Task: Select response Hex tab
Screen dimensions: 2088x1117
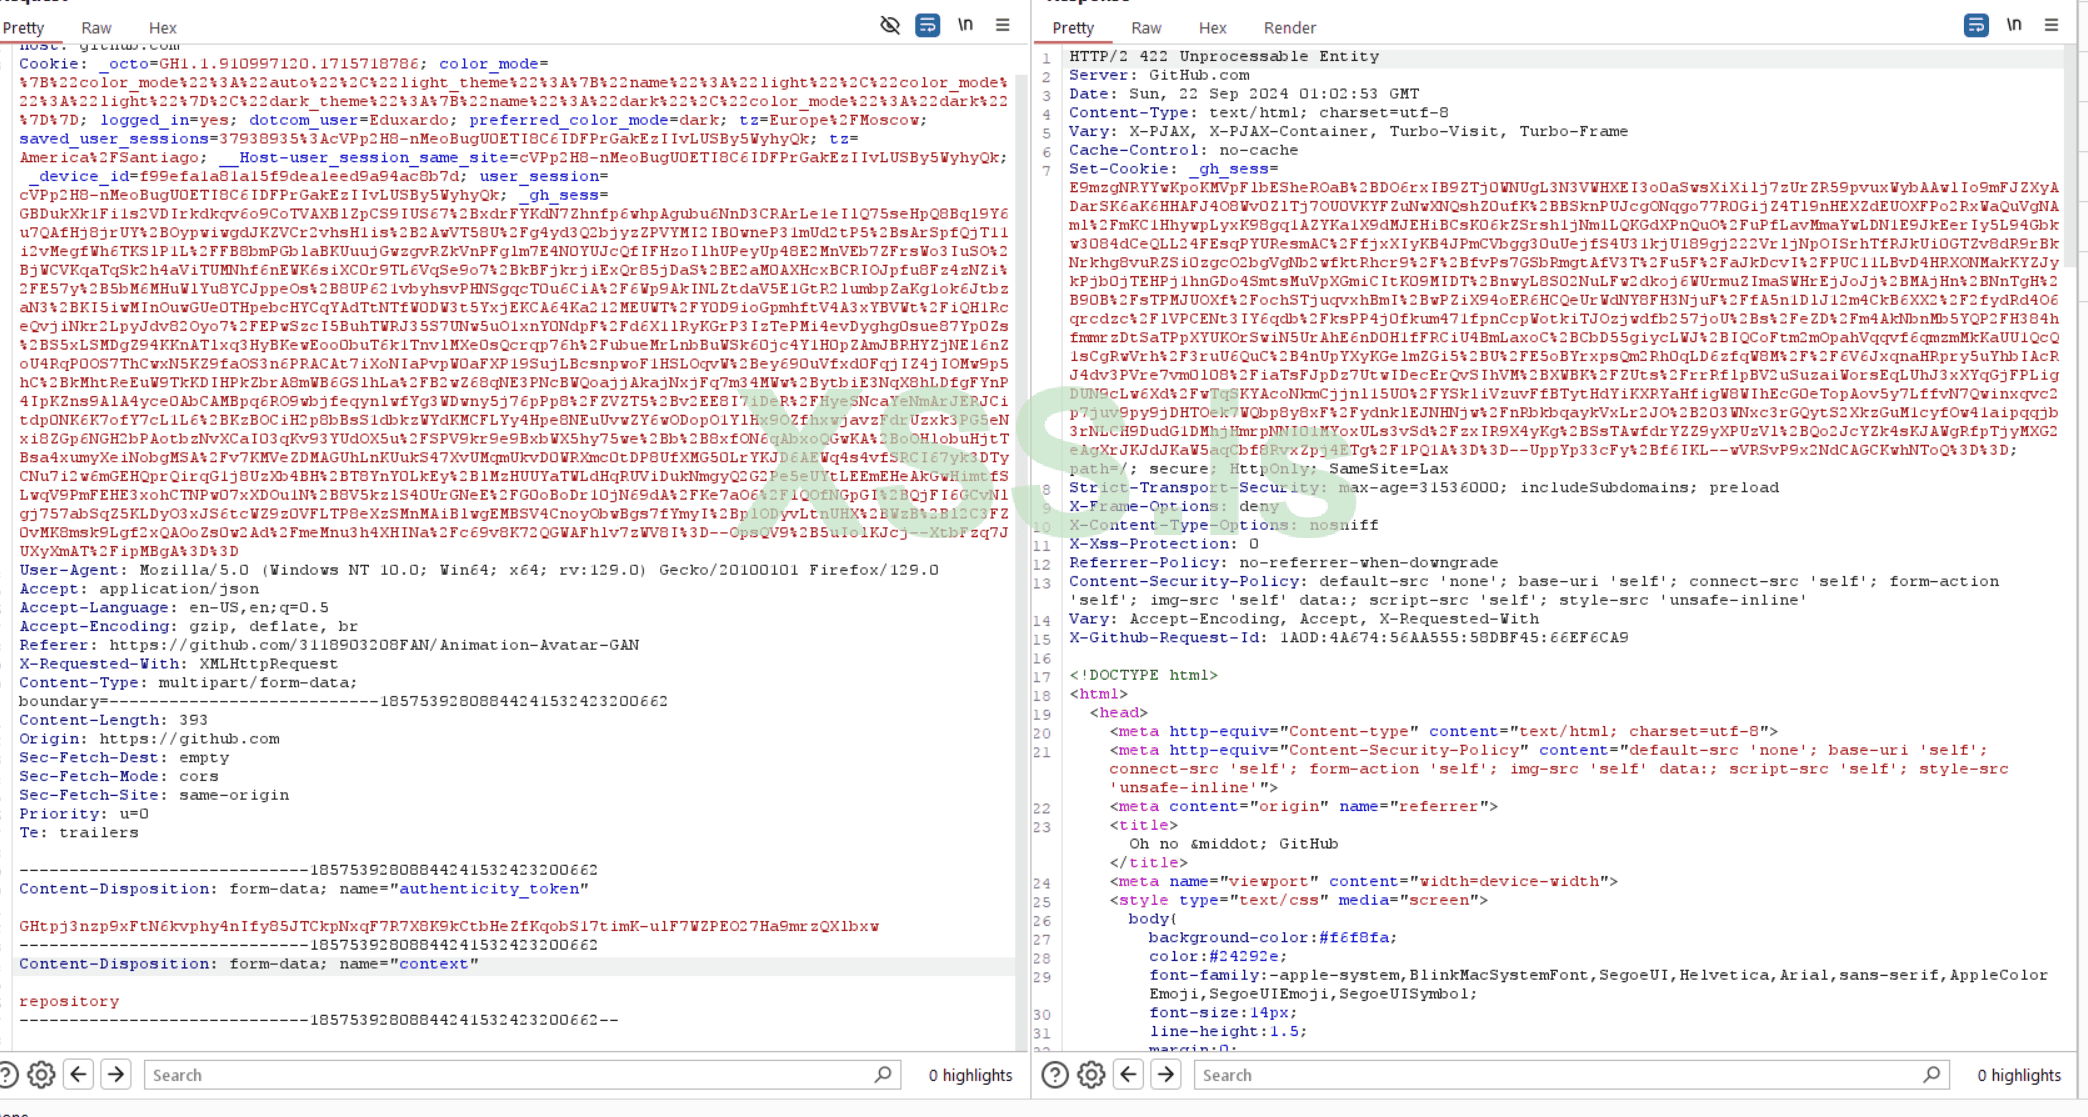Action: tap(1212, 28)
